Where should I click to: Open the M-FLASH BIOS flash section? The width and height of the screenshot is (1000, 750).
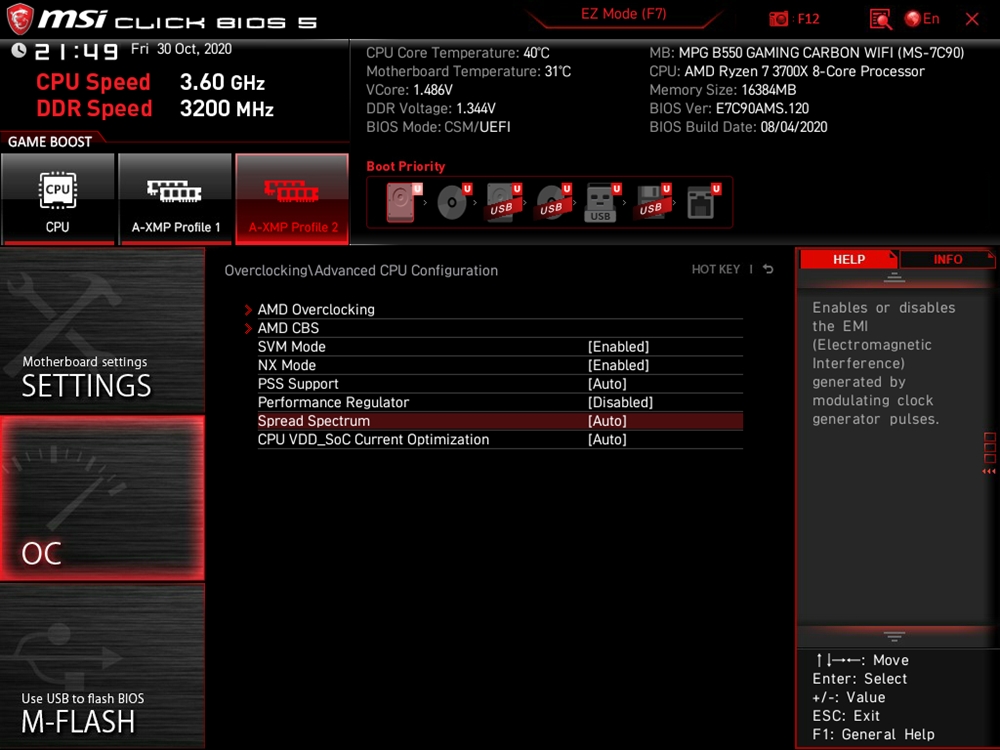[102, 666]
